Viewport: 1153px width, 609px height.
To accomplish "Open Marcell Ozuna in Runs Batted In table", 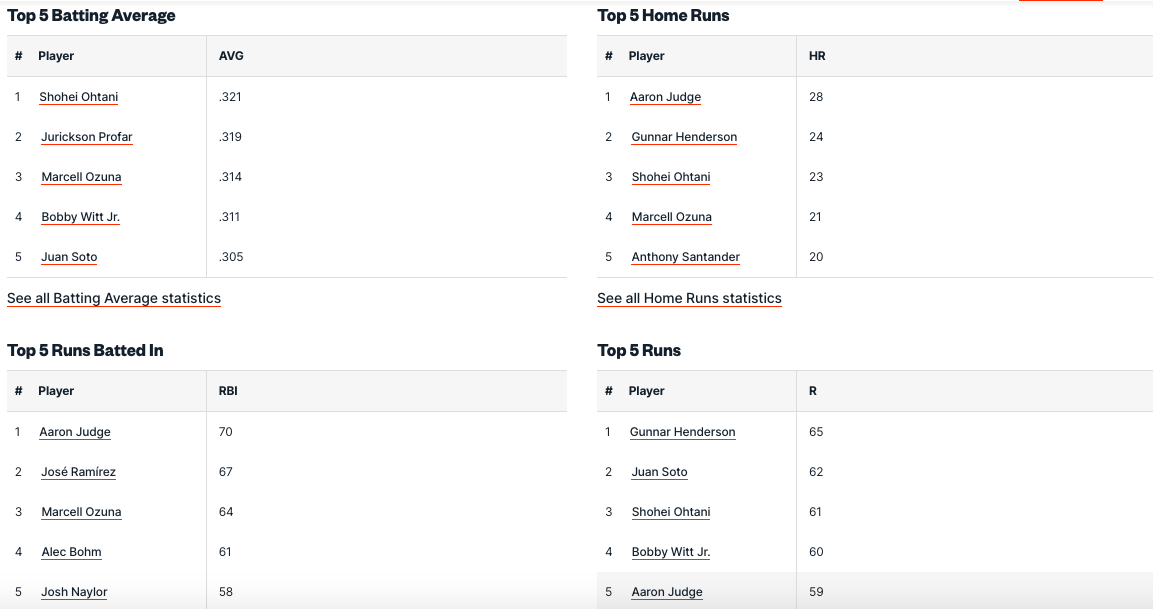I will [82, 512].
